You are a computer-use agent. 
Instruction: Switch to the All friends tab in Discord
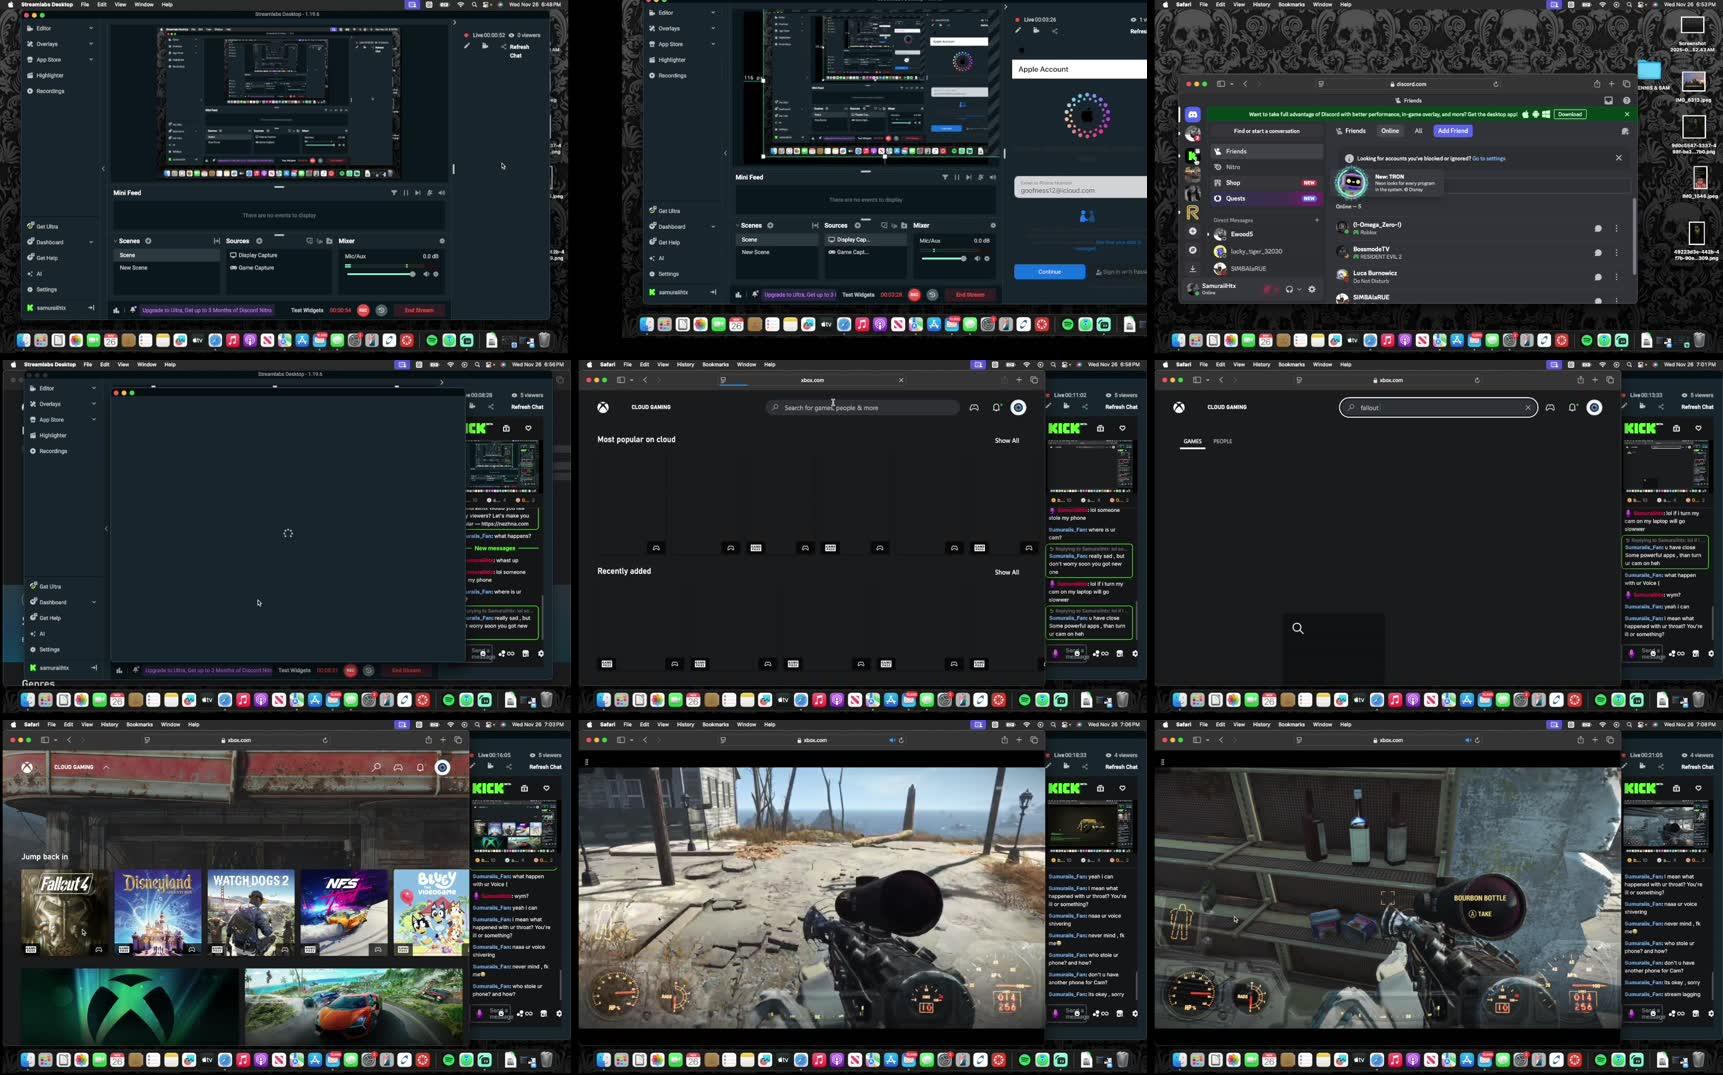1419,131
